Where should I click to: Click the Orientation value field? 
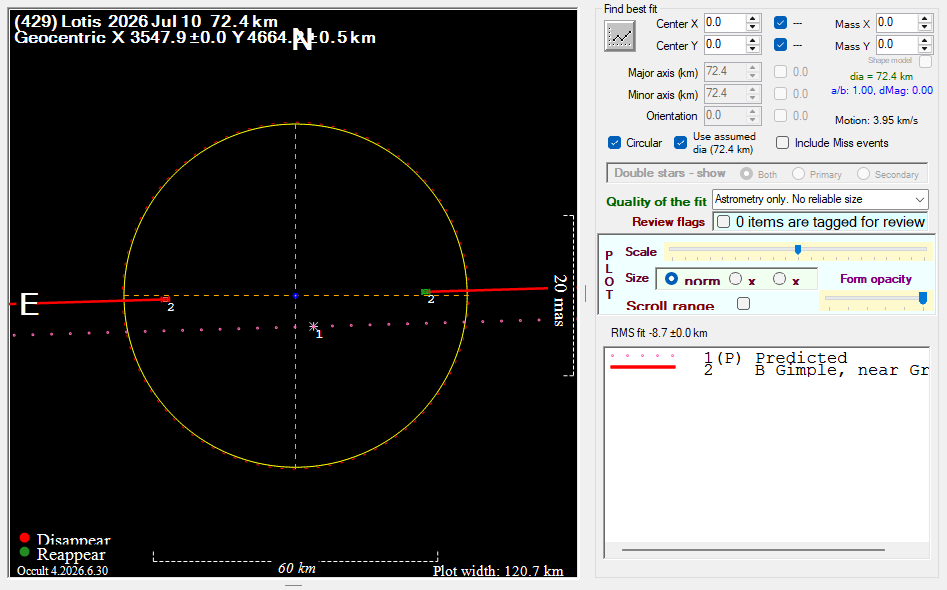[x=725, y=115]
